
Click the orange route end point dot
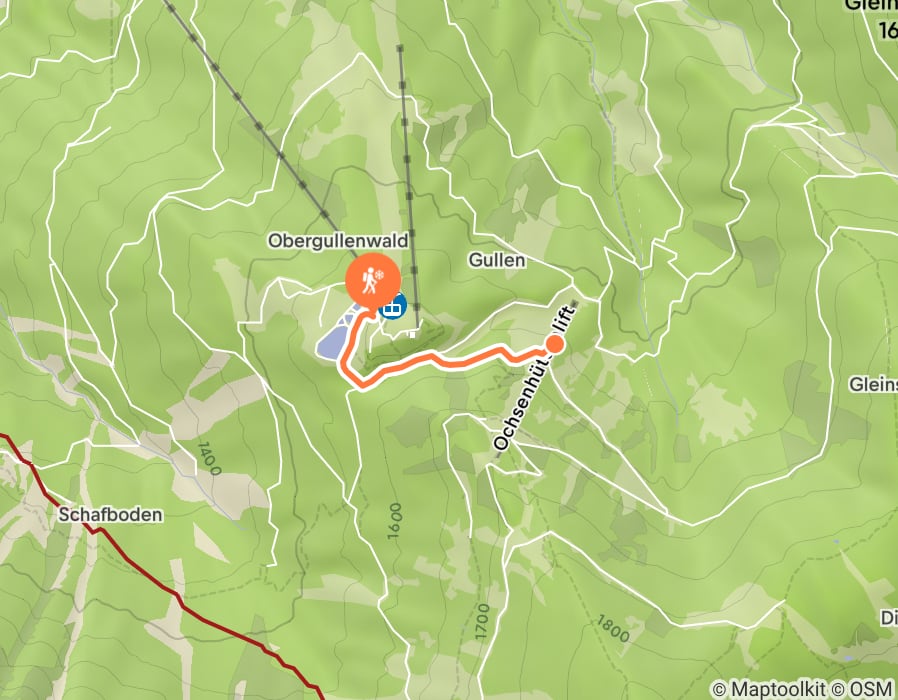click(554, 344)
